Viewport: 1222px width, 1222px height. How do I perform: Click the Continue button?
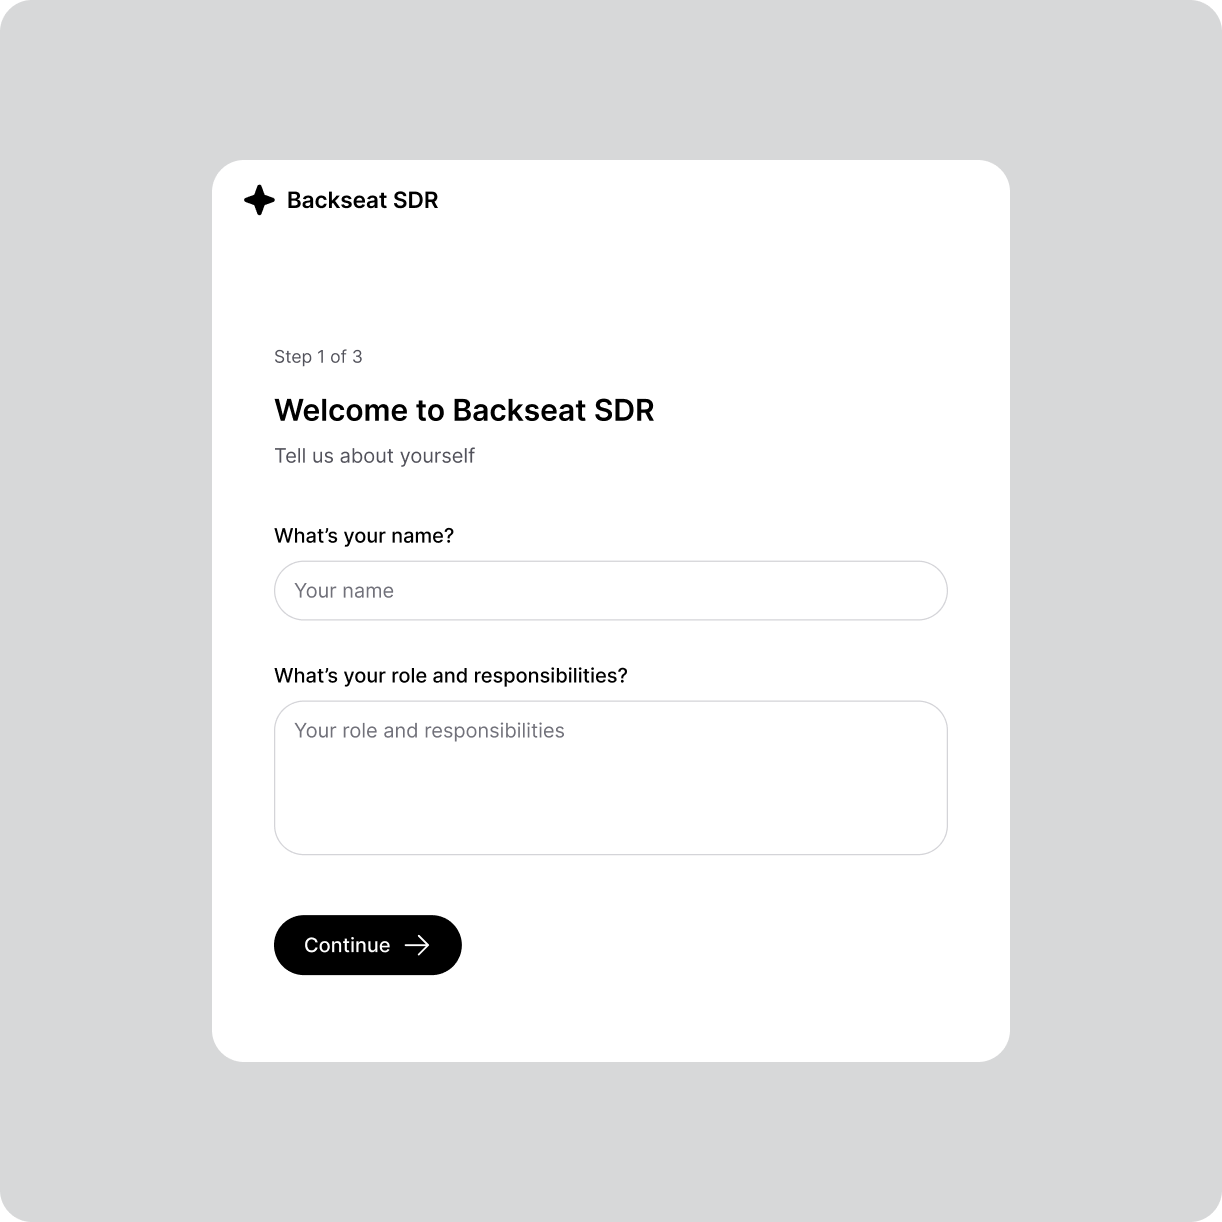(367, 945)
